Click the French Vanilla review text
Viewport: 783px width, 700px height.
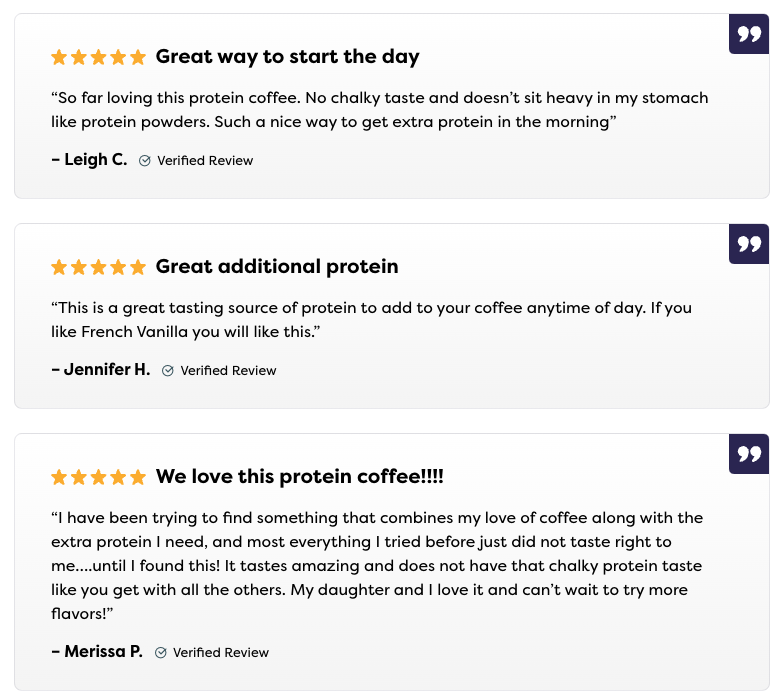371,319
